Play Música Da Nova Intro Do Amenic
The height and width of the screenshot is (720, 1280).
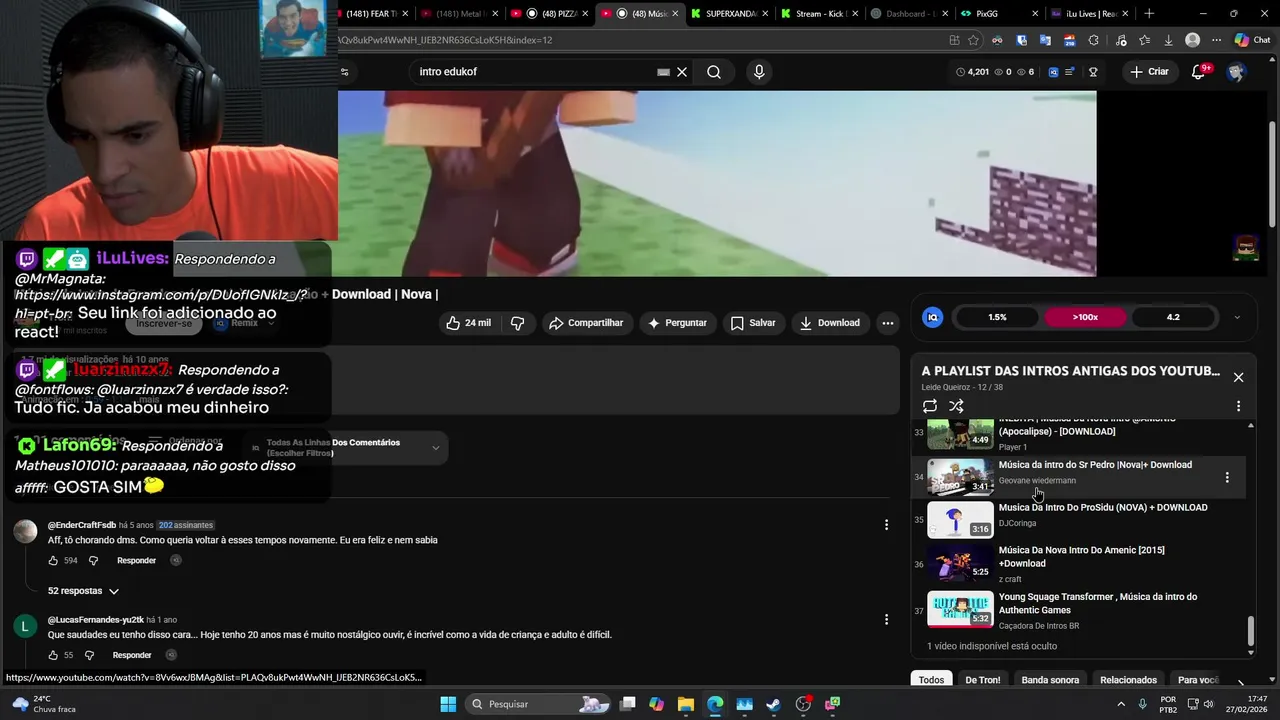[1080, 564]
